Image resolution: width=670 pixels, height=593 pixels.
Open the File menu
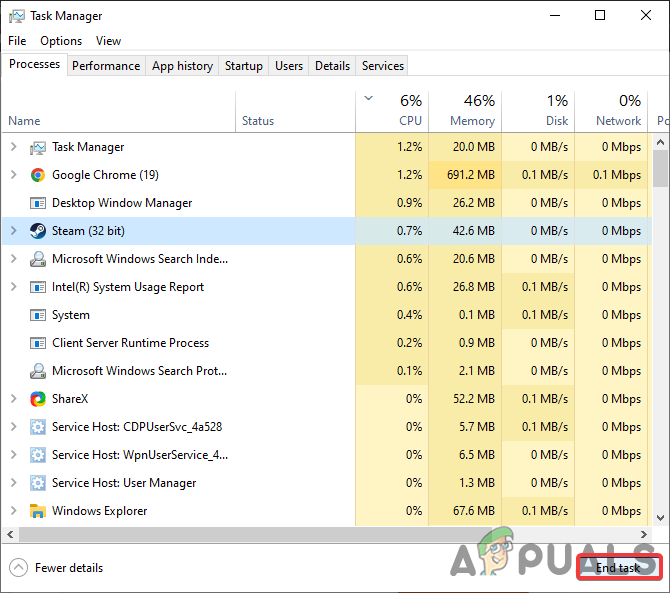[x=17, y=41]
